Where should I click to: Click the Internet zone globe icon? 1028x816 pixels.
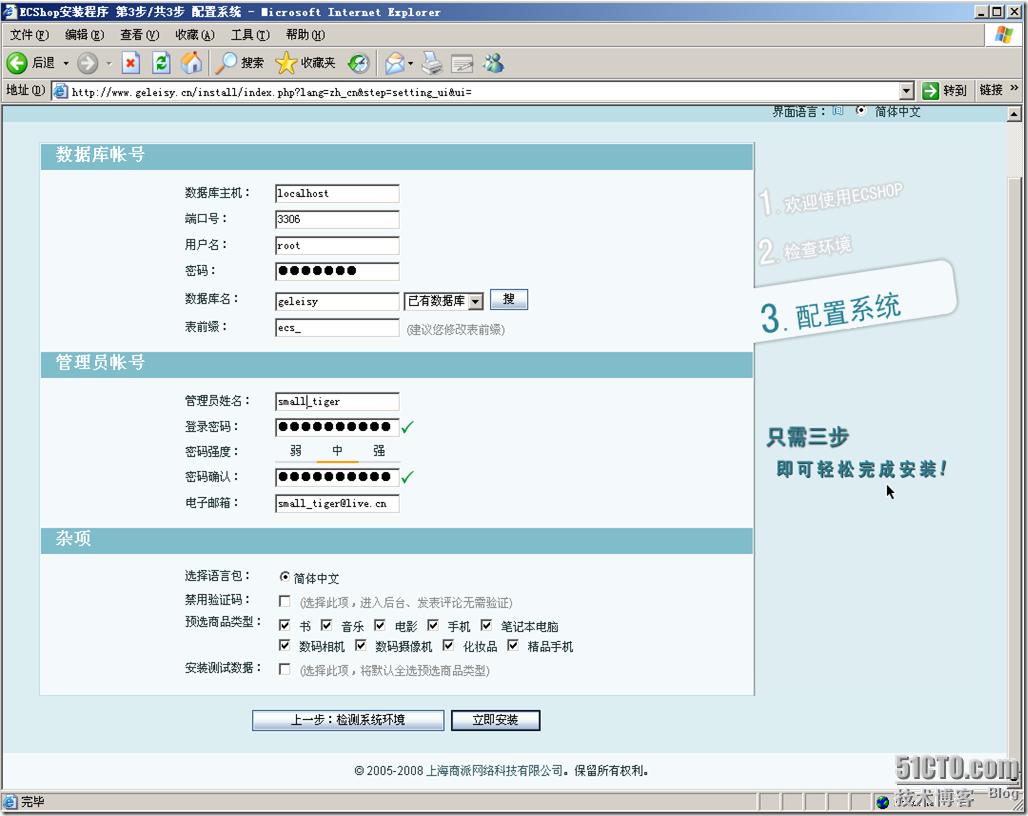pyautogui.click(x=882, y=802)
